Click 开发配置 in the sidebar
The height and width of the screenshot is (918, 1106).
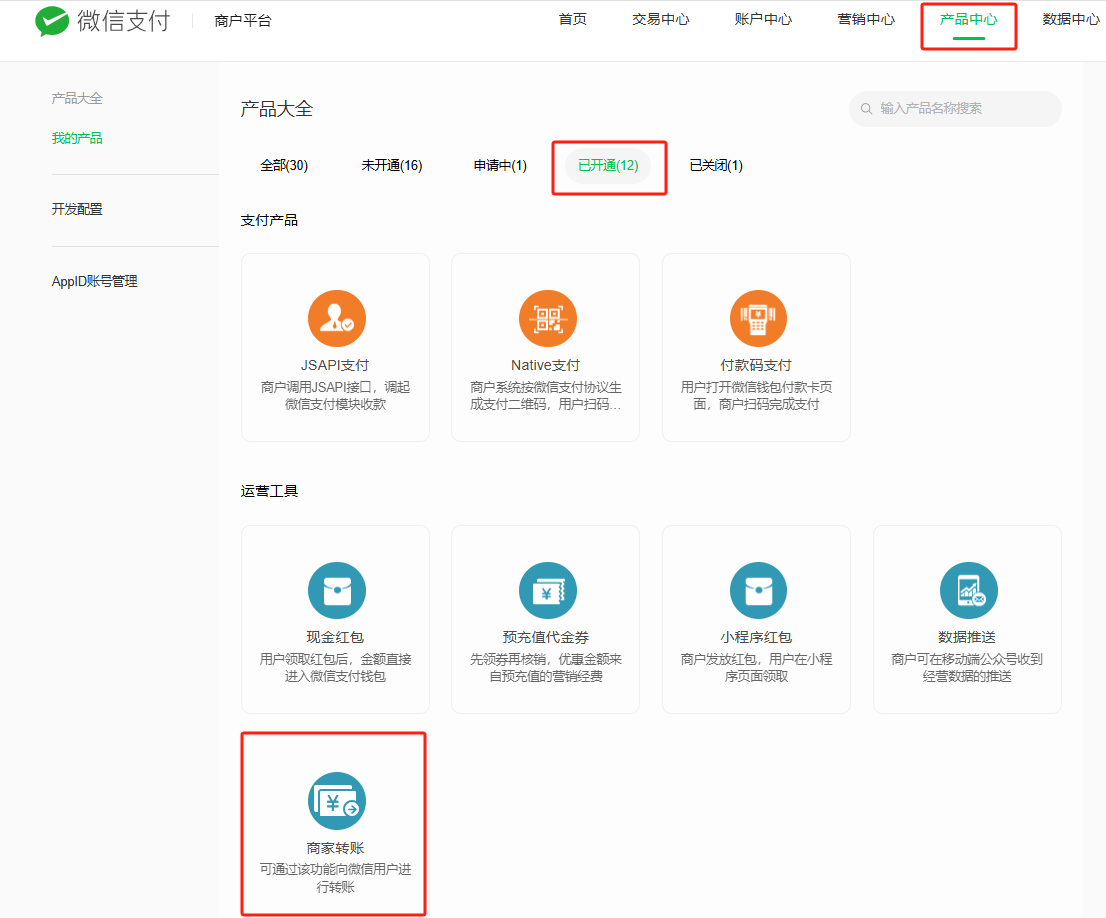pyautogui.click(x=77, y=210)
